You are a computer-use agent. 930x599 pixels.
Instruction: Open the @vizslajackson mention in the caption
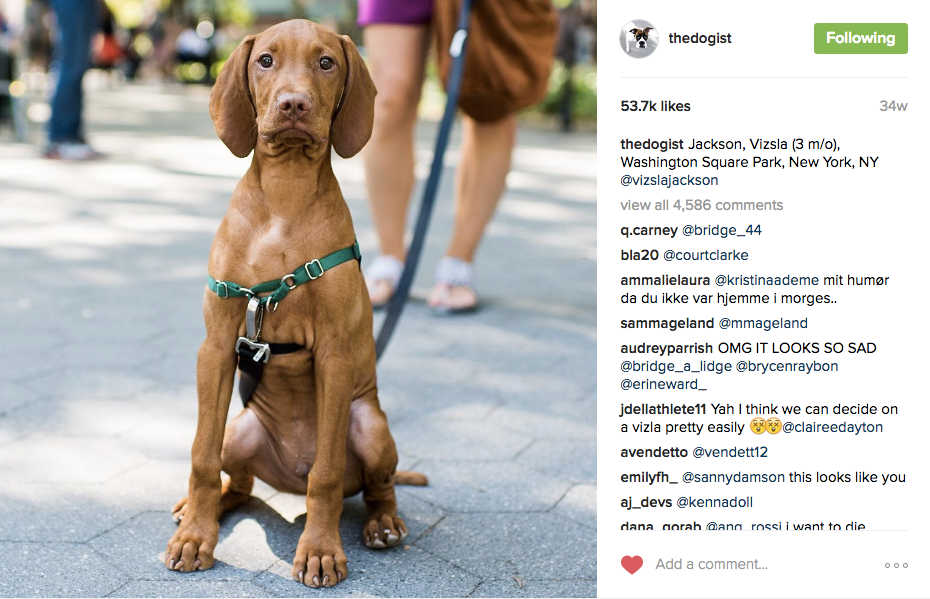[669, 180]
